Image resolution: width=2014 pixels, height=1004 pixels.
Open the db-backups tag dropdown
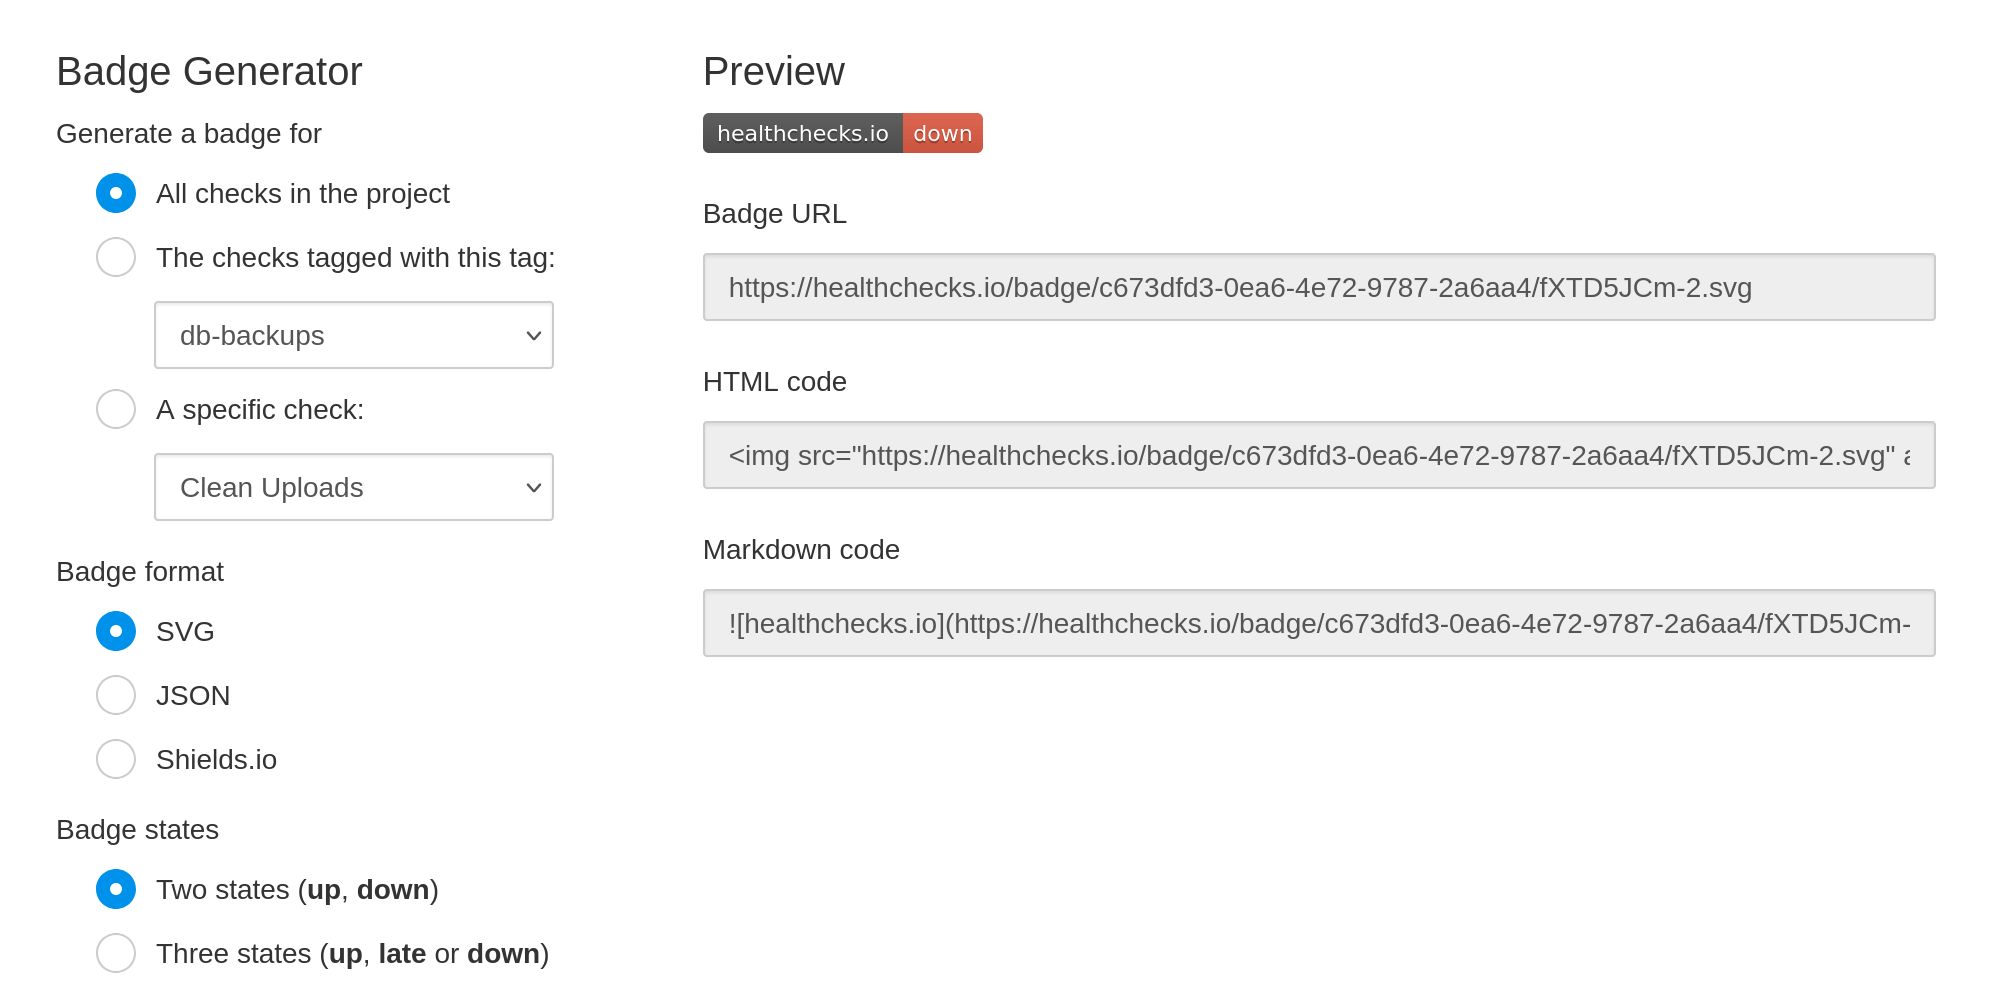point(353,335)
